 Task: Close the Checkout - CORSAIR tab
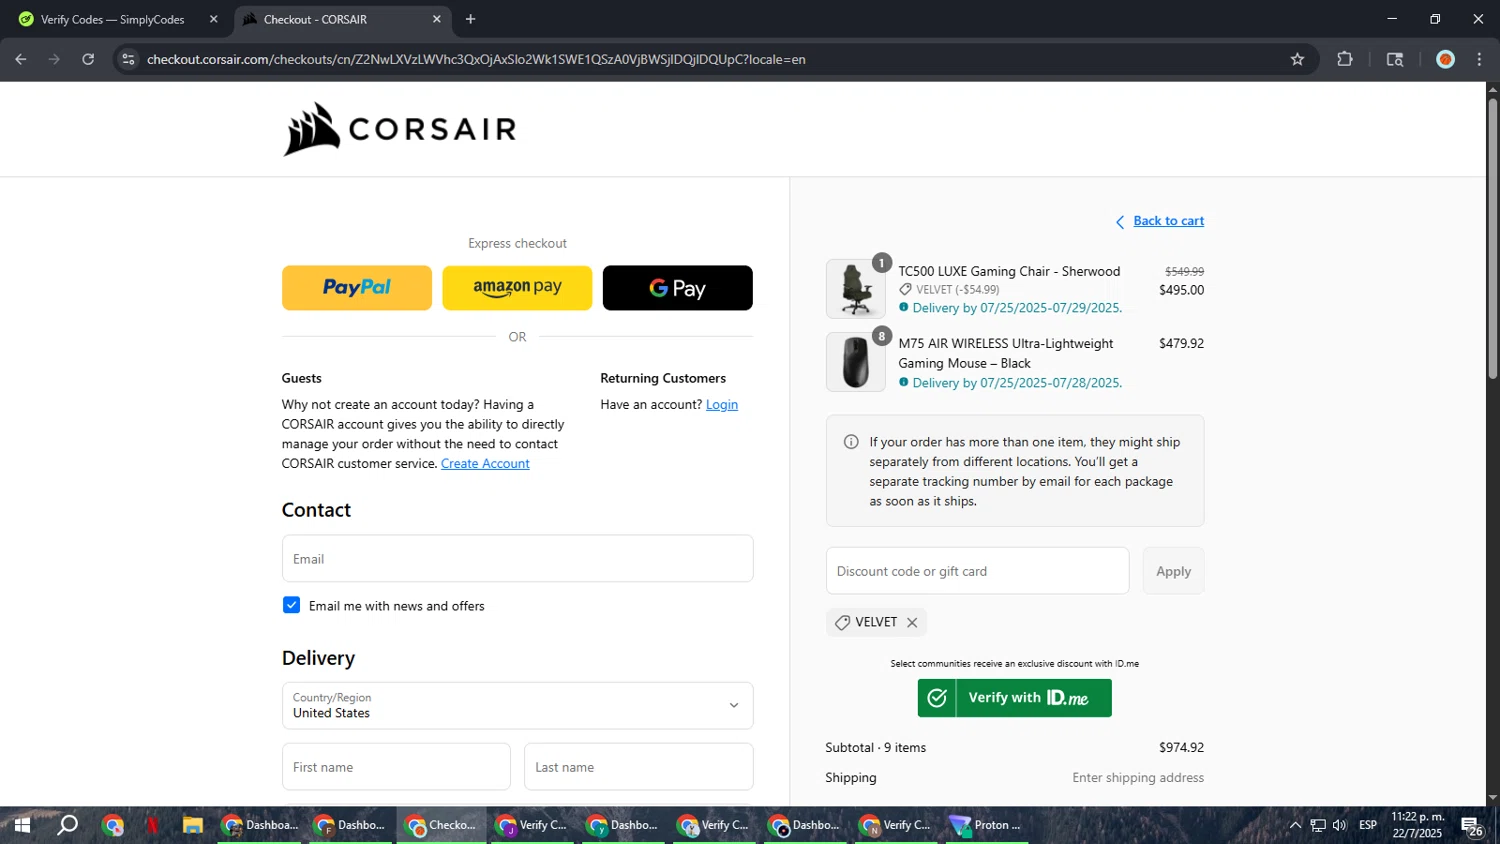[x=437, y=19]
